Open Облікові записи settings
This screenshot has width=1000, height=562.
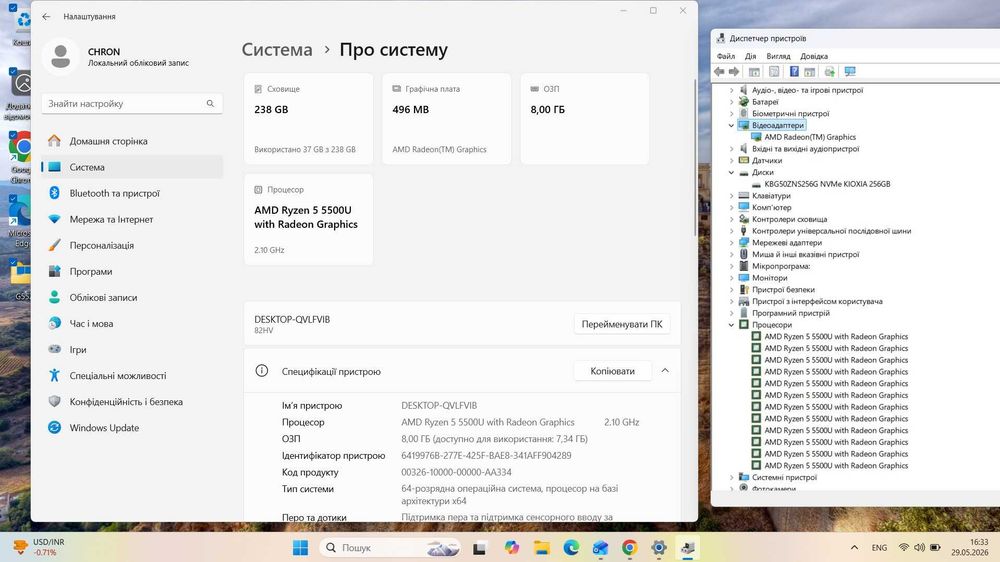(132, 298)
